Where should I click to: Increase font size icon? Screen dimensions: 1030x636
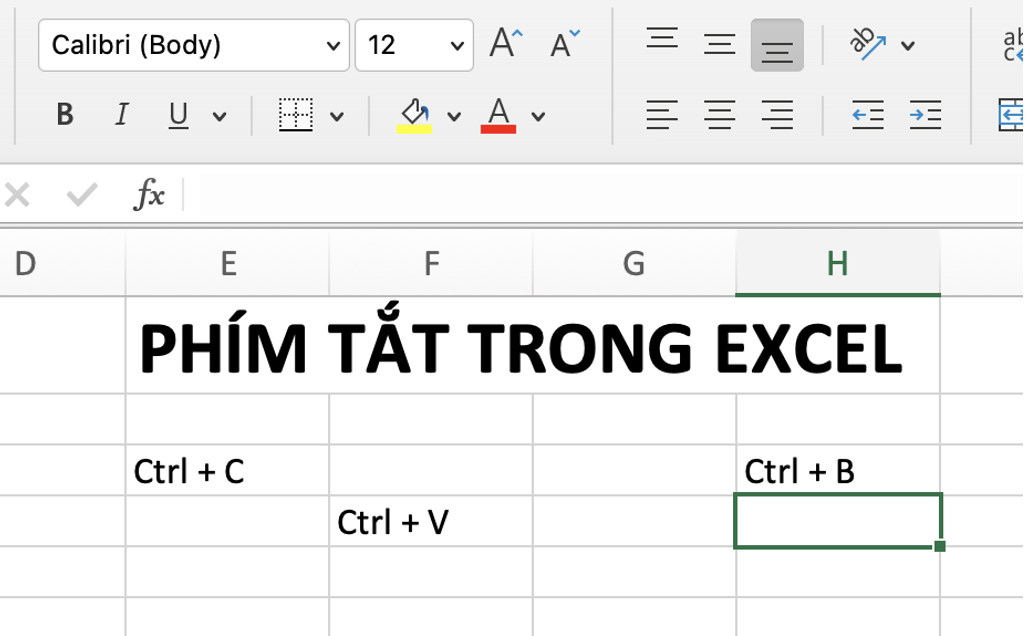[x=506, y=43]
